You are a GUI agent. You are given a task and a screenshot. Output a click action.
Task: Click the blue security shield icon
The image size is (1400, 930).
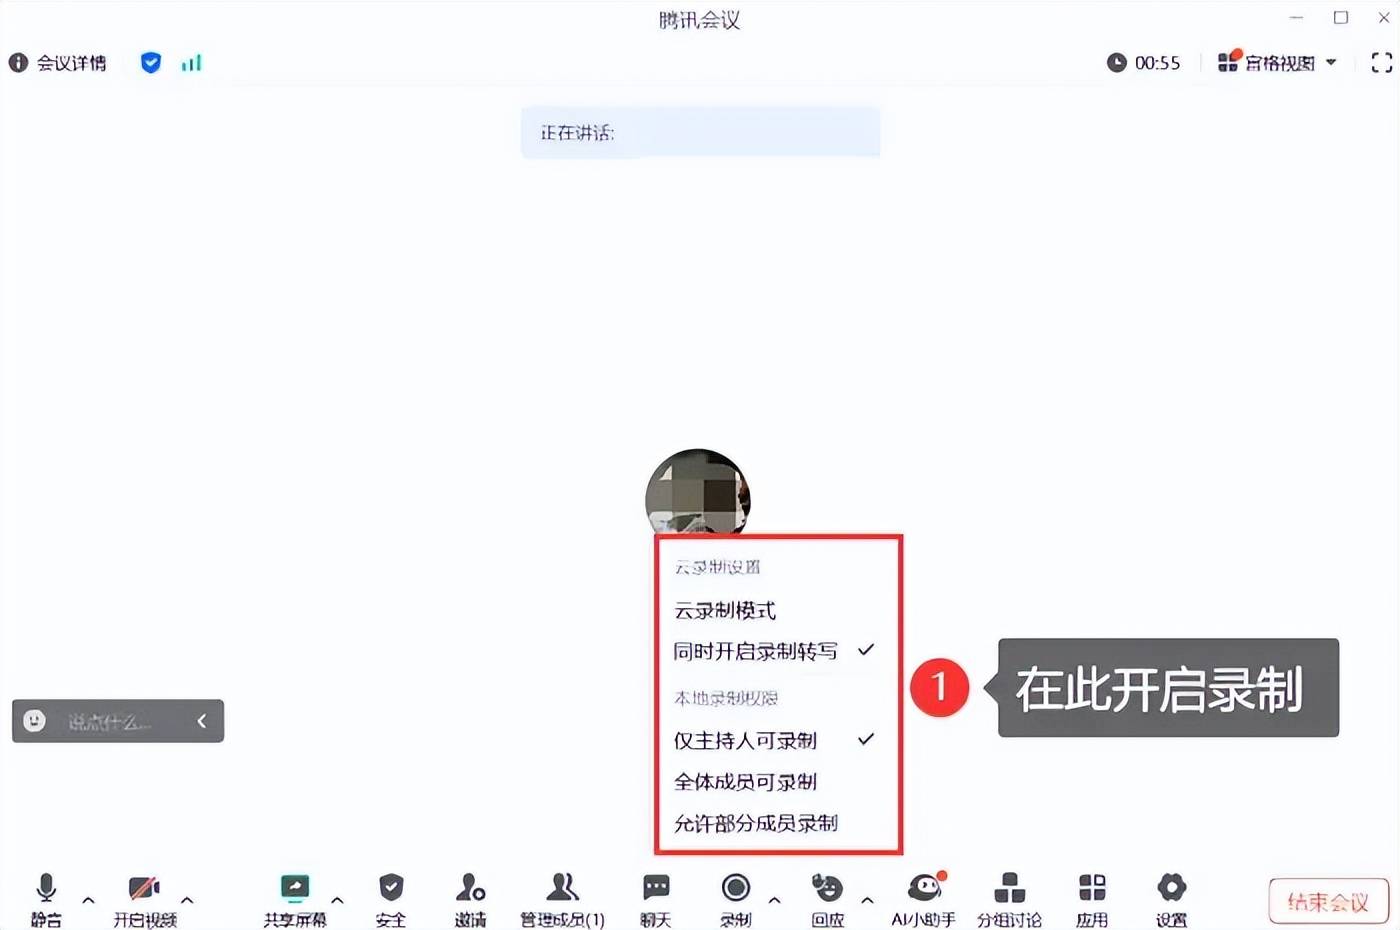pos(151,63)
